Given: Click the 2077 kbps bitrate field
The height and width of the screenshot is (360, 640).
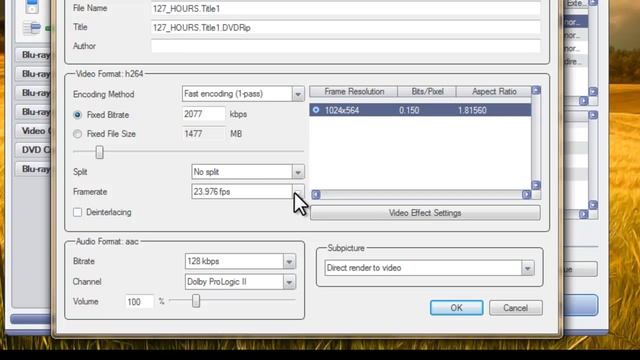Looking at the screenshot, I should tap(203, 114).
